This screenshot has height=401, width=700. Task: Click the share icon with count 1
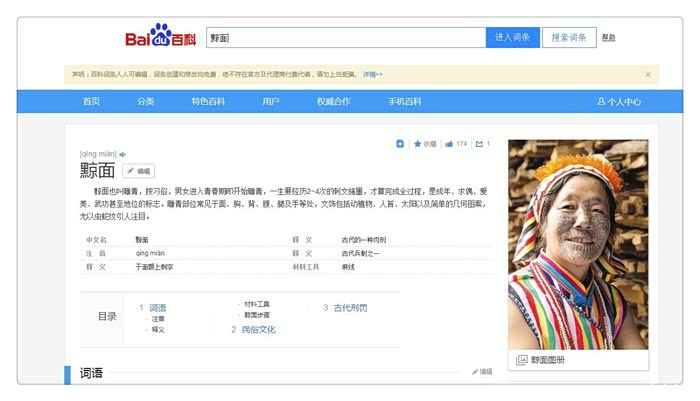click(x=479, y=144)
